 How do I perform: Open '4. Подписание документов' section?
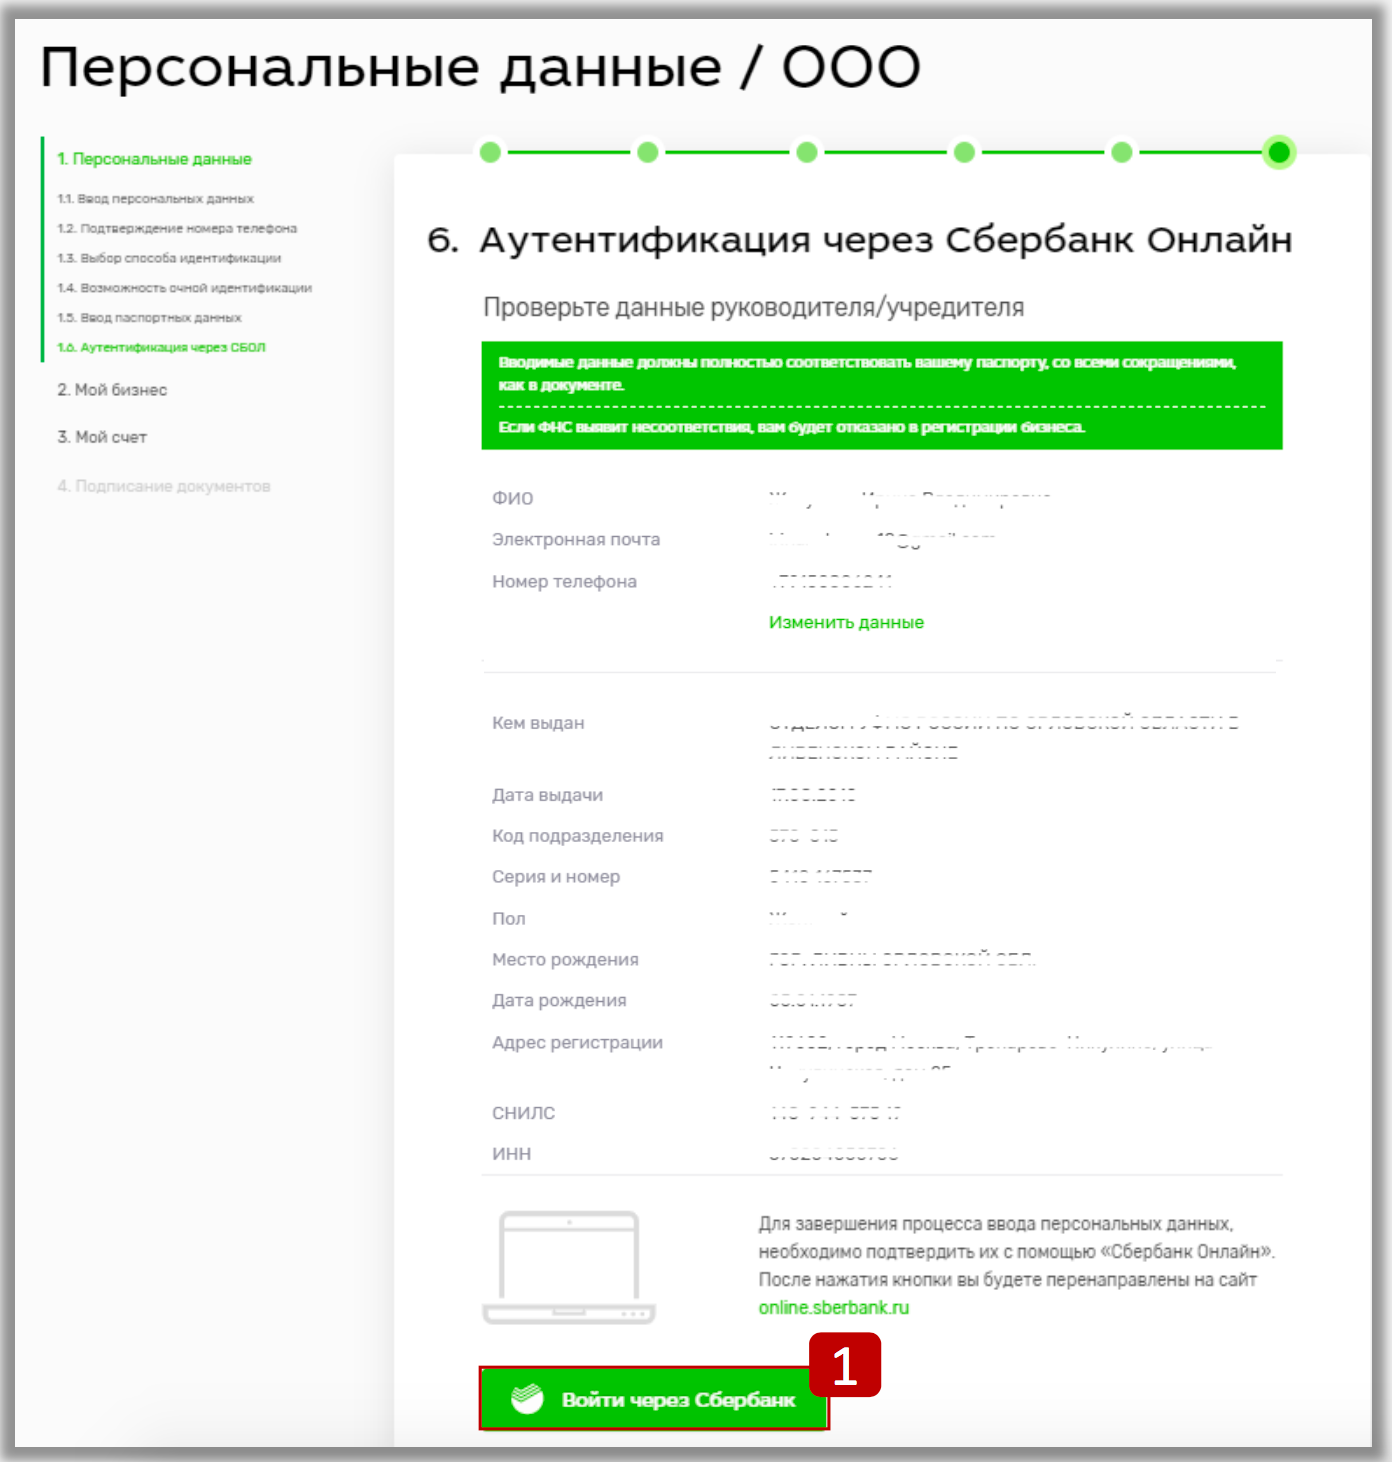pyautogui.click(x=164, y=486)
